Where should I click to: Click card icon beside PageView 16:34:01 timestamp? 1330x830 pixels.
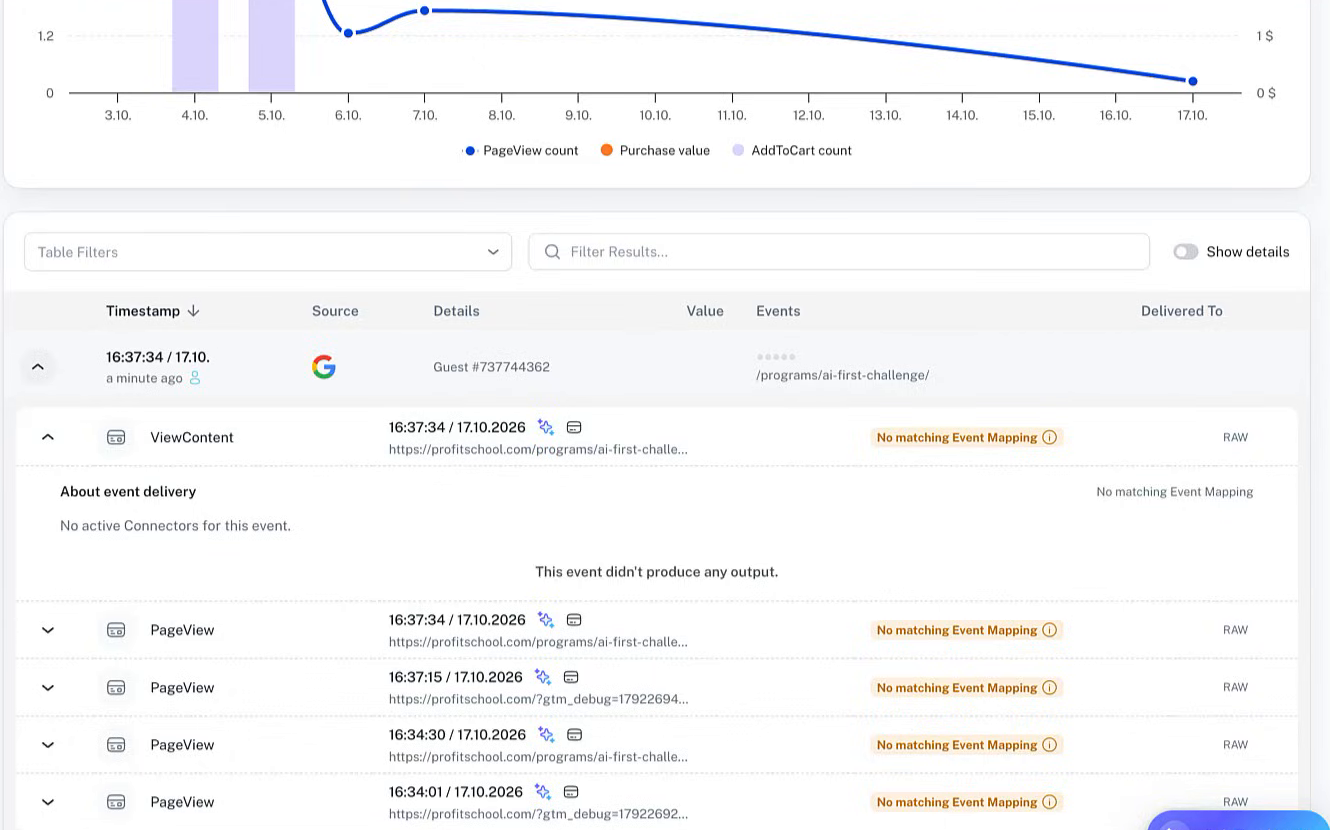pyautogui.click(x=571, y=792)
